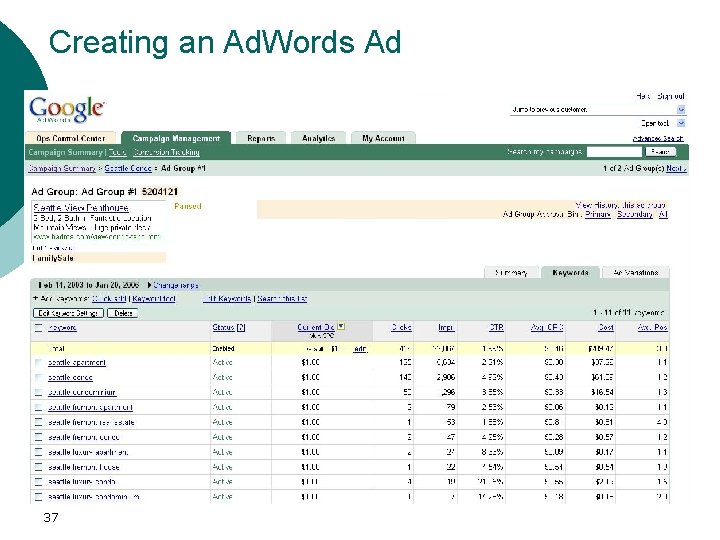Sort by the Clicks column header
The image size is (720, 540).
click(x=401, y=327)
